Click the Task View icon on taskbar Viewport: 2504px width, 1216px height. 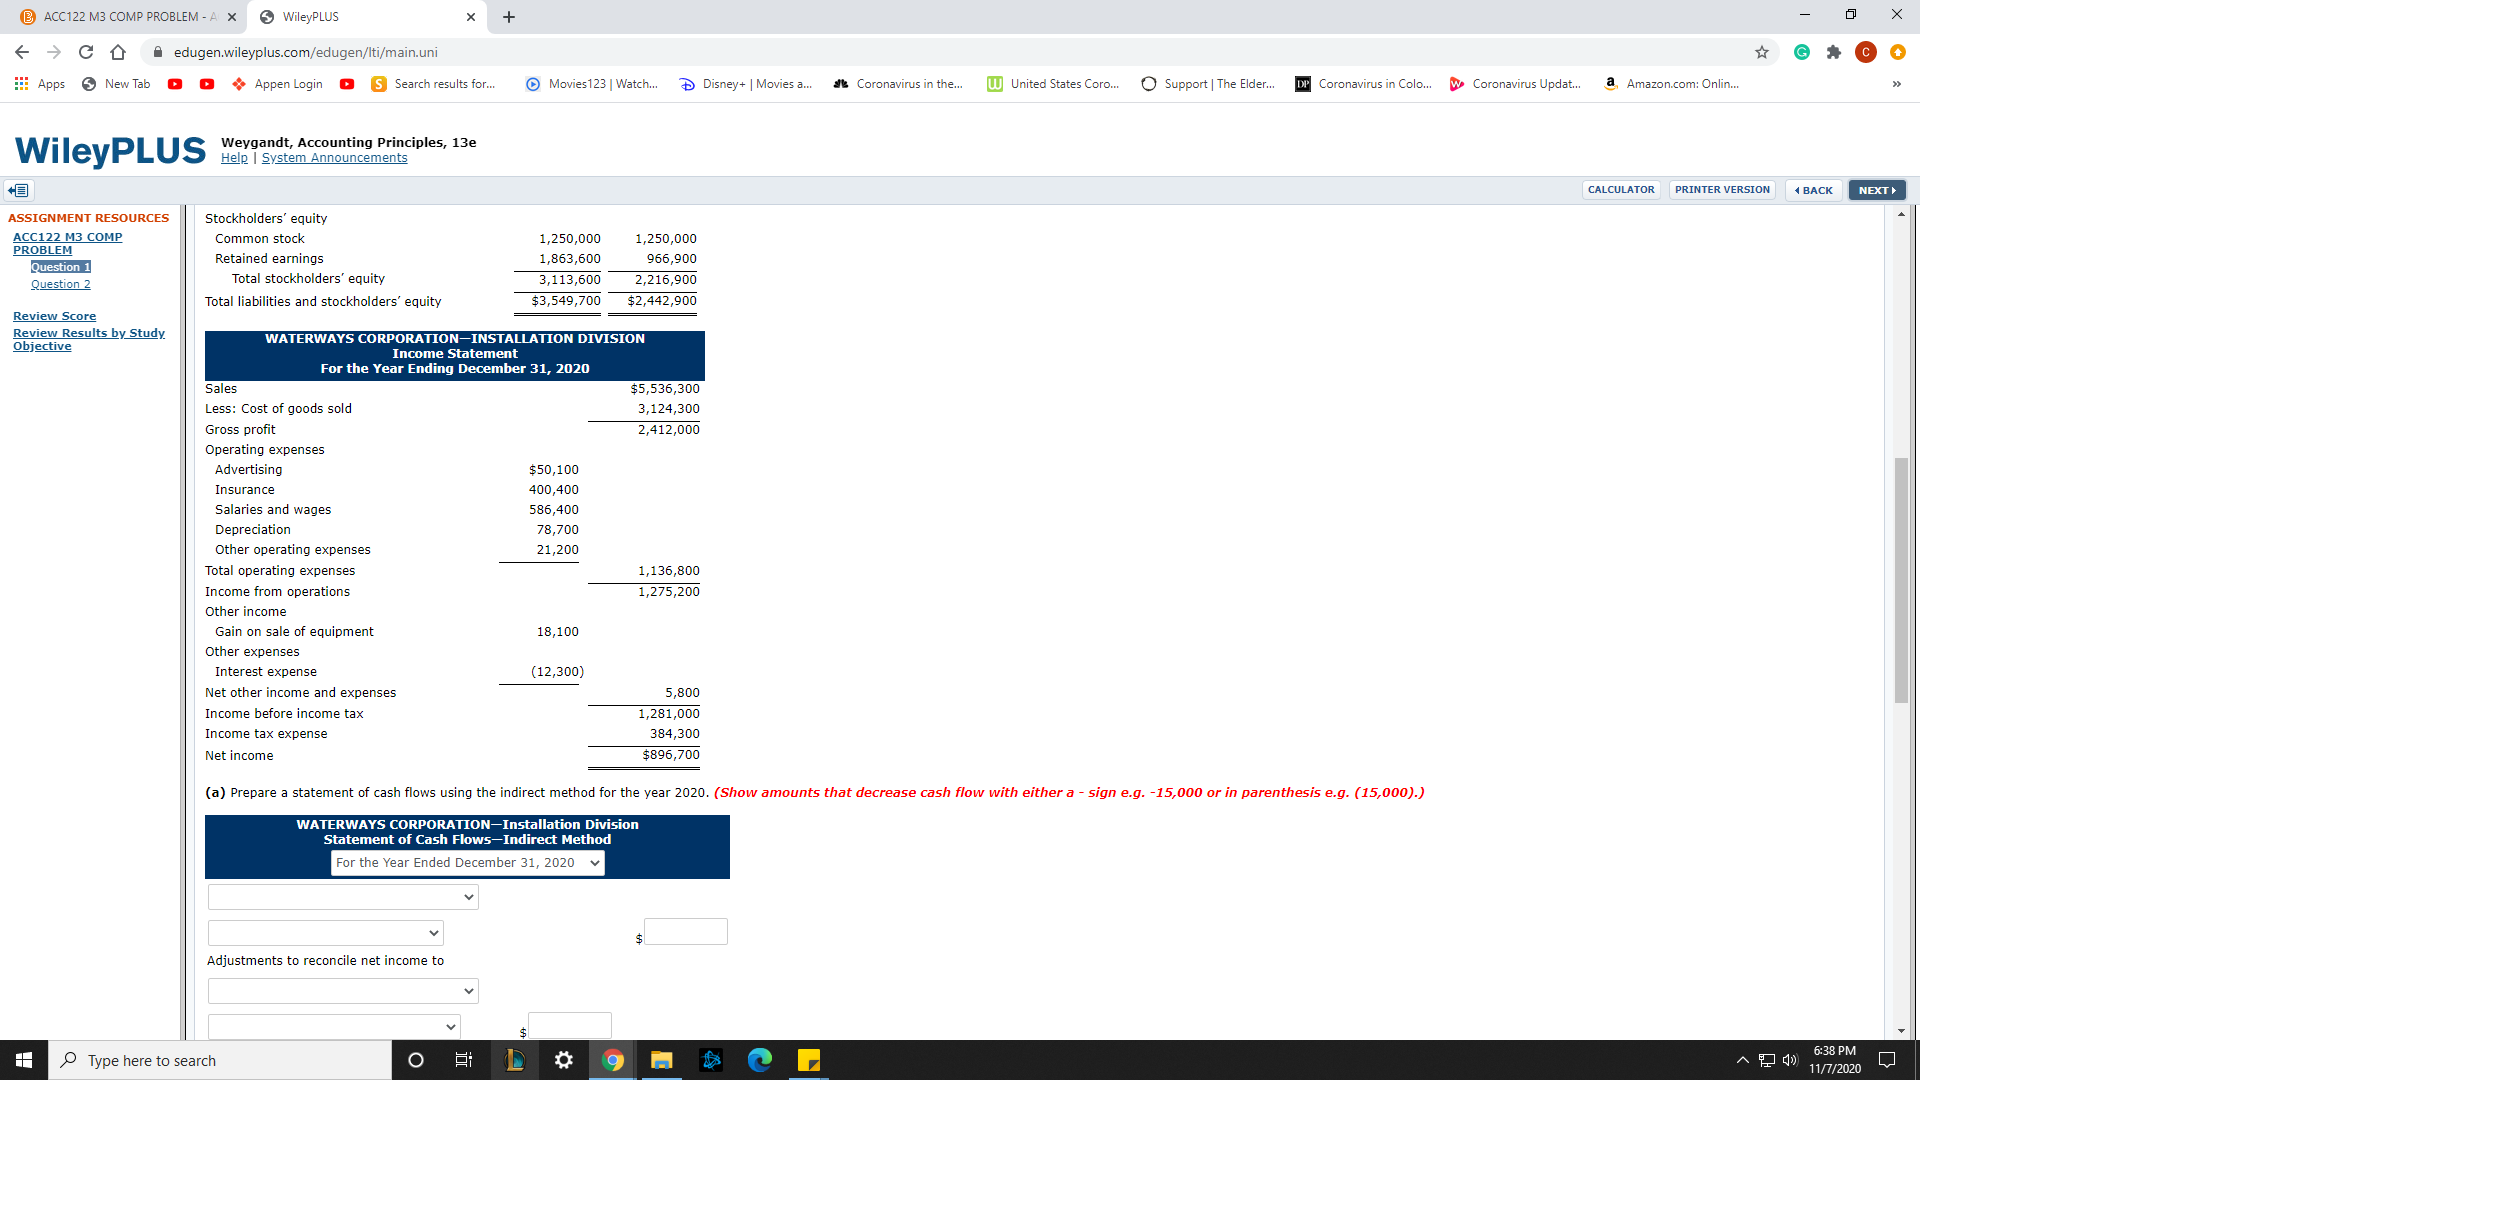point(464,1060)
